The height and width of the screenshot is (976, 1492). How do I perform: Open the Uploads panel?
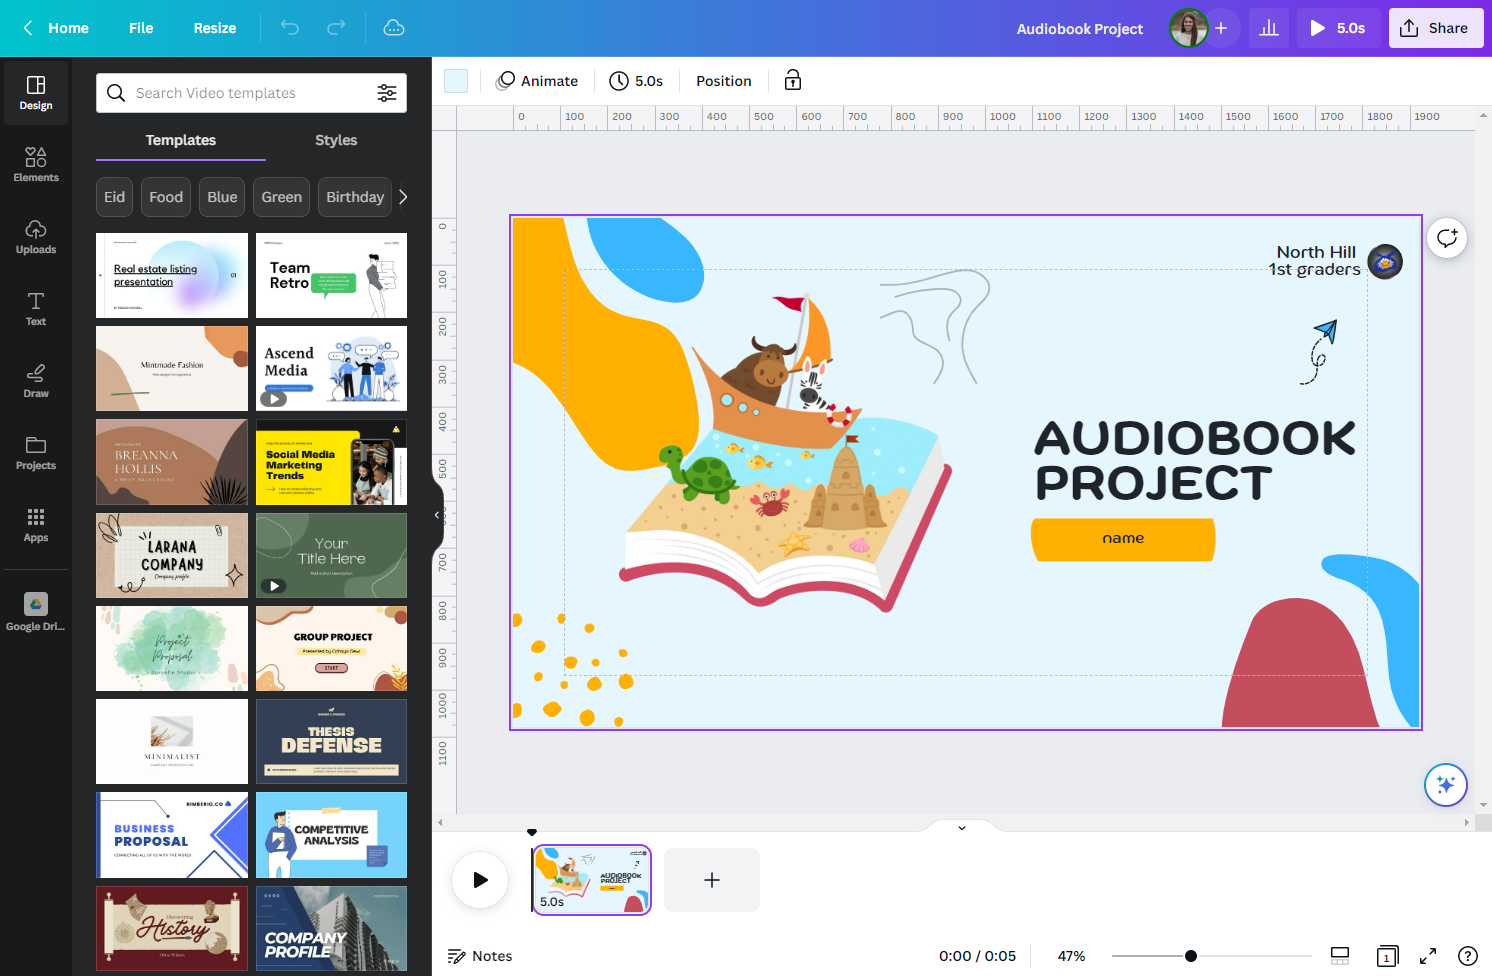[x=36, y=236]
